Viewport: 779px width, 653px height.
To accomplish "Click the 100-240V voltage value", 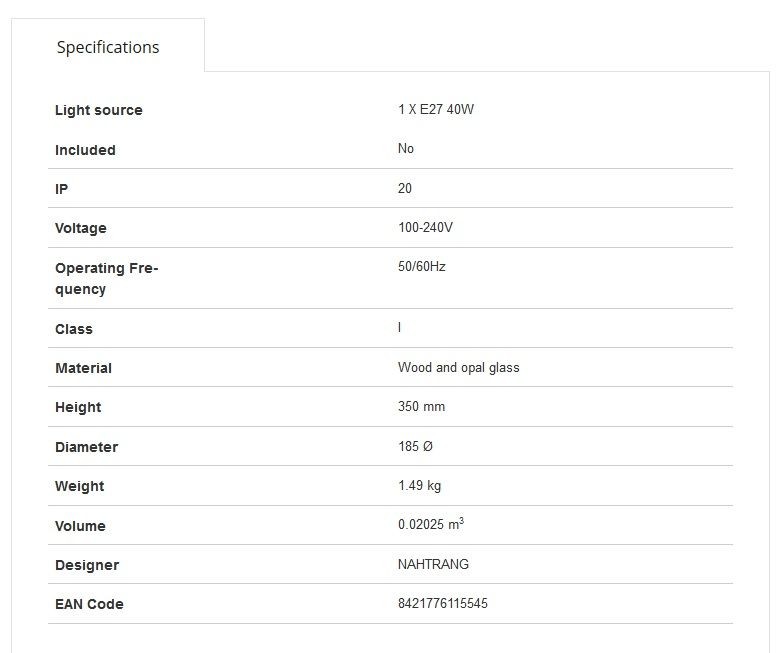I will click(425, 228).
